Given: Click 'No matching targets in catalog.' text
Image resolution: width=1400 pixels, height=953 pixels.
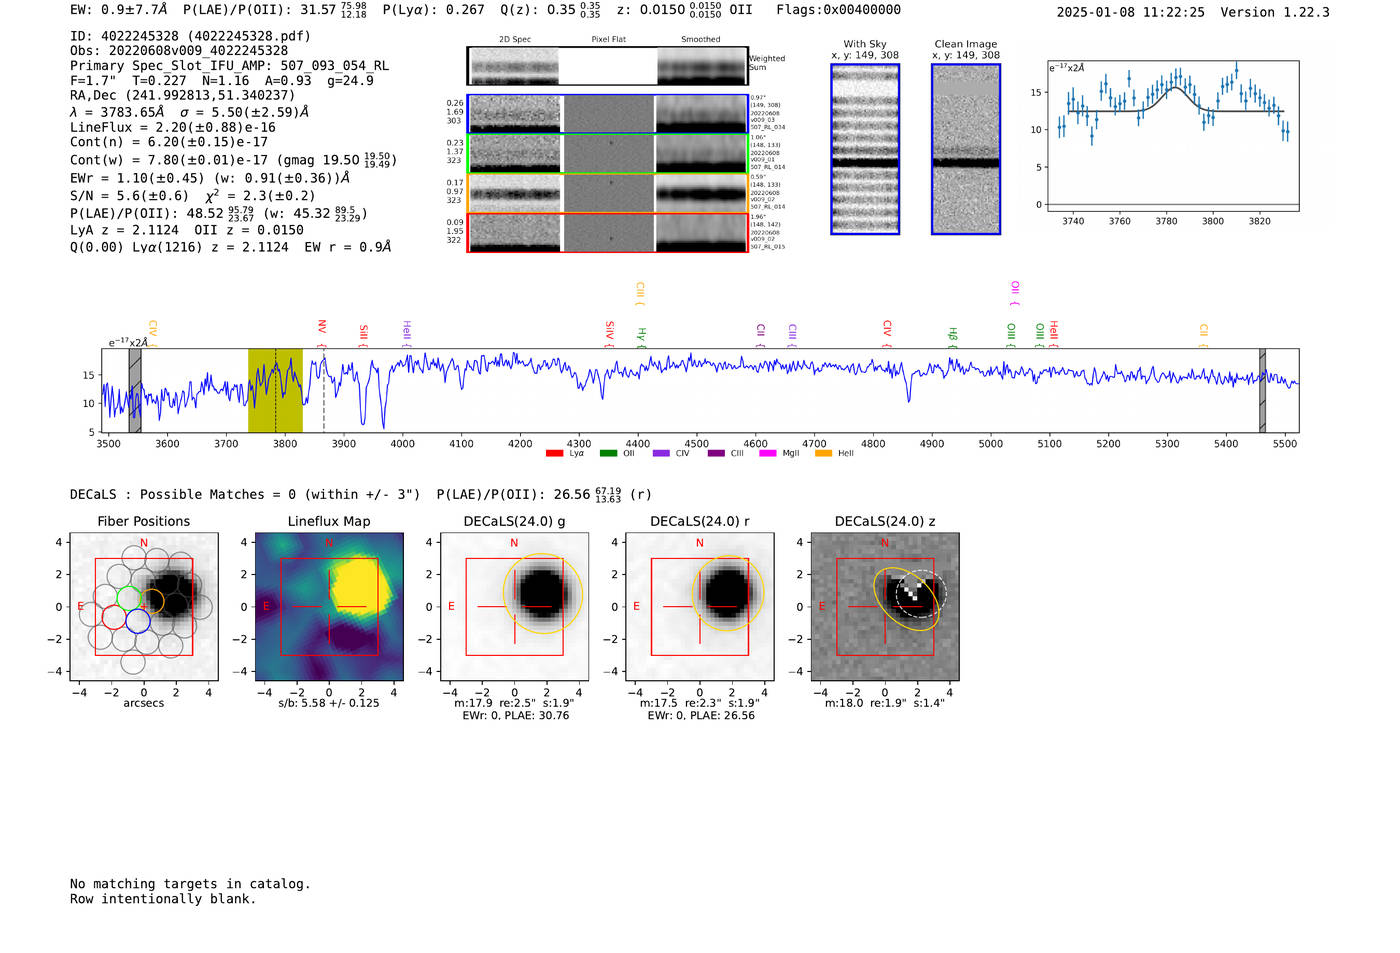Looking at the screenshot, I should 190,884.
